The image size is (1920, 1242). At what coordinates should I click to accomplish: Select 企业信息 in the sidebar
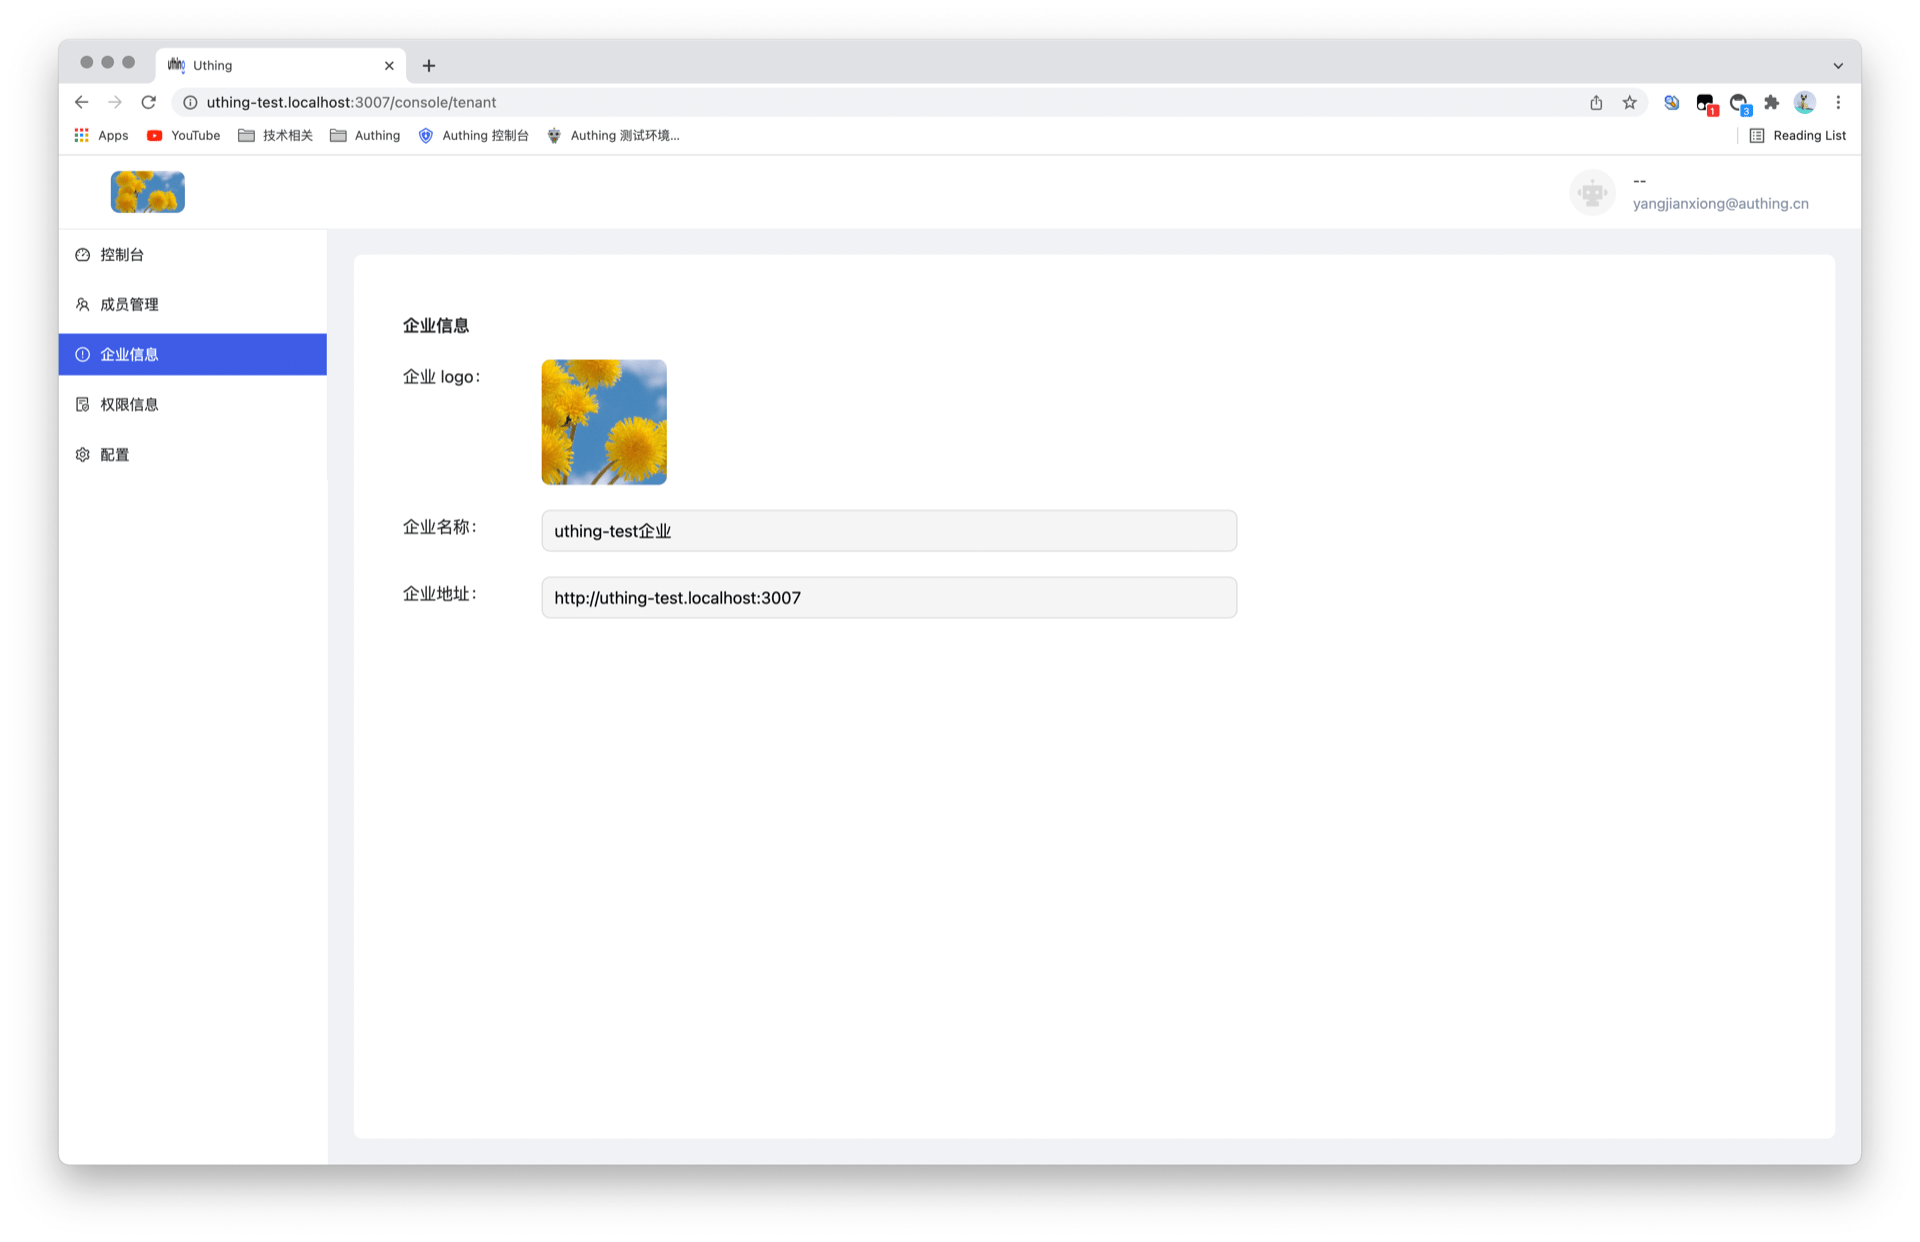(x=128, y=354)
